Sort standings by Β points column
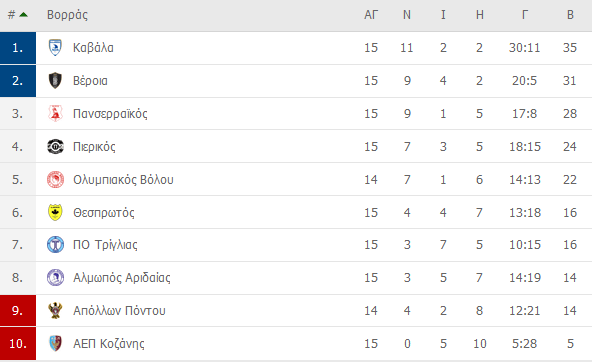The image size is (592, 362). 570,15
